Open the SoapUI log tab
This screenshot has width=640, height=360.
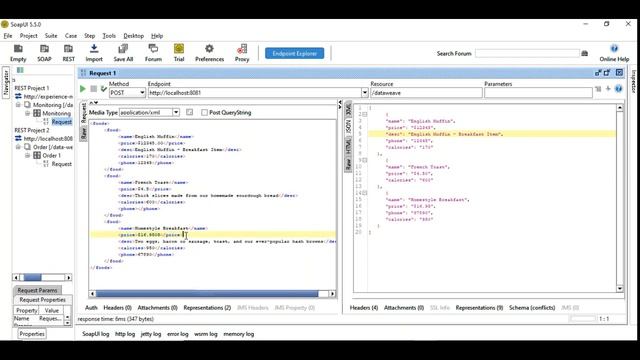tap(96, 334)
